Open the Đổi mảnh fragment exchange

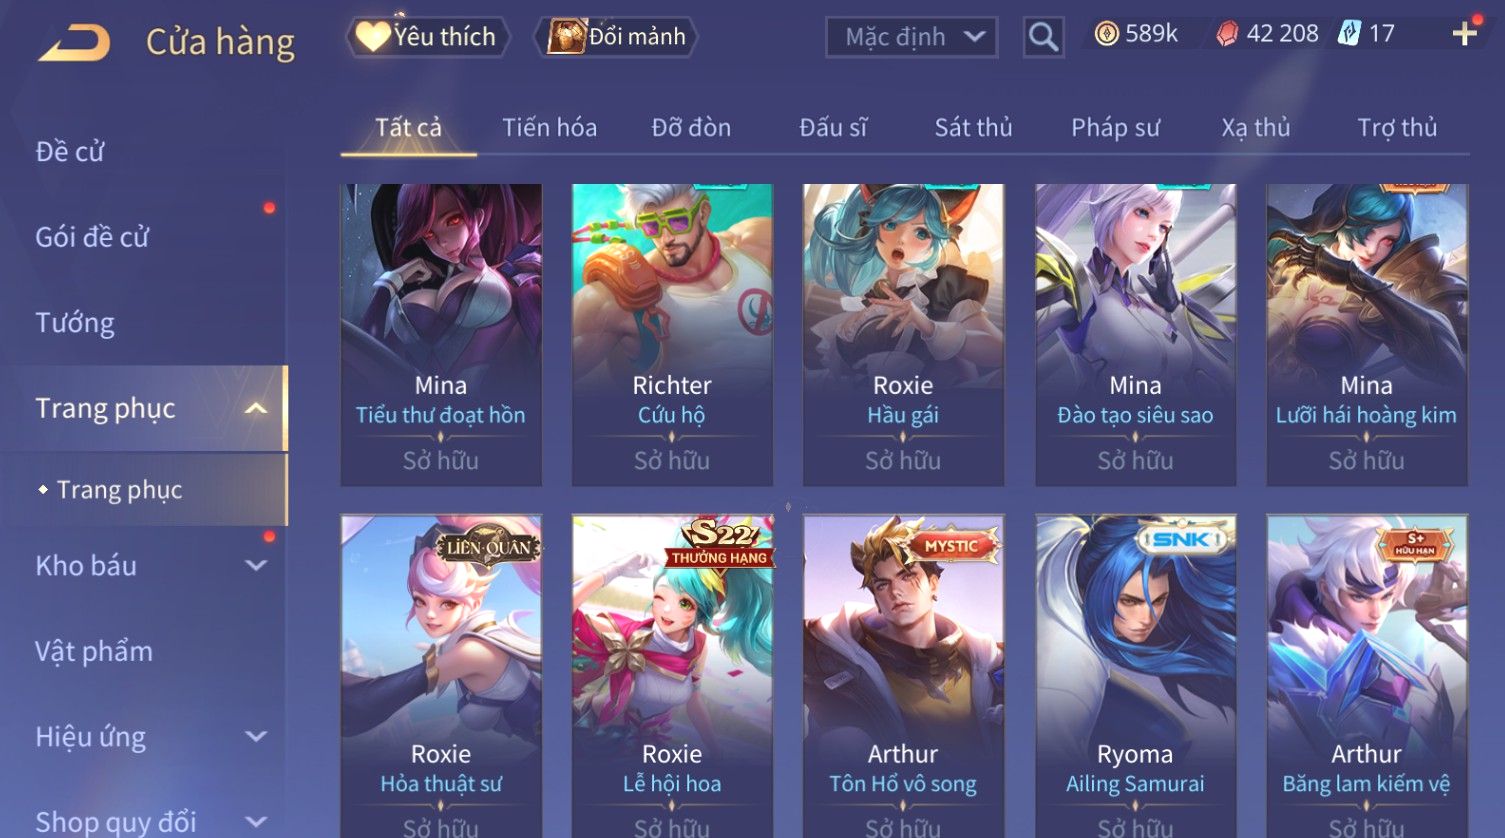coord(617,37)
